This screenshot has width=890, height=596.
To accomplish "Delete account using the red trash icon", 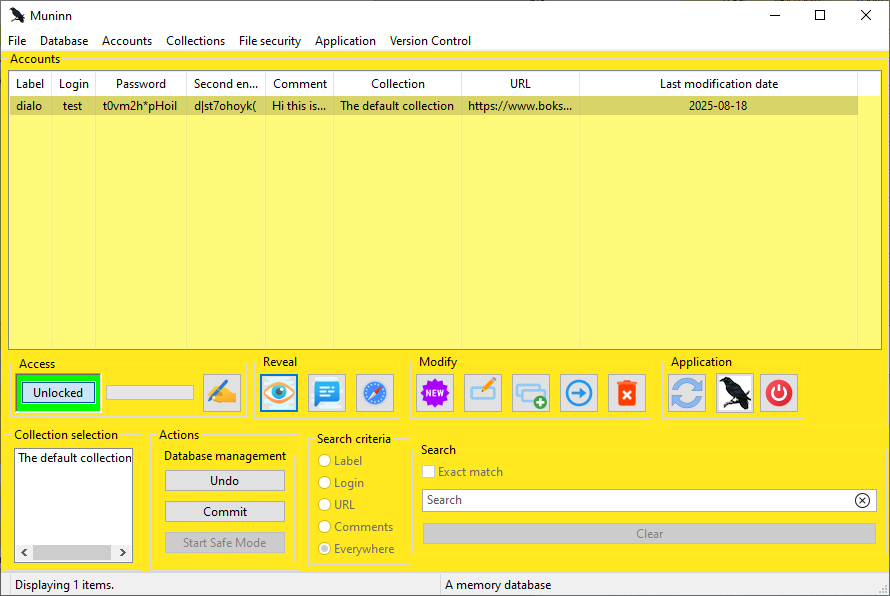I will click(x=627, y=393).
